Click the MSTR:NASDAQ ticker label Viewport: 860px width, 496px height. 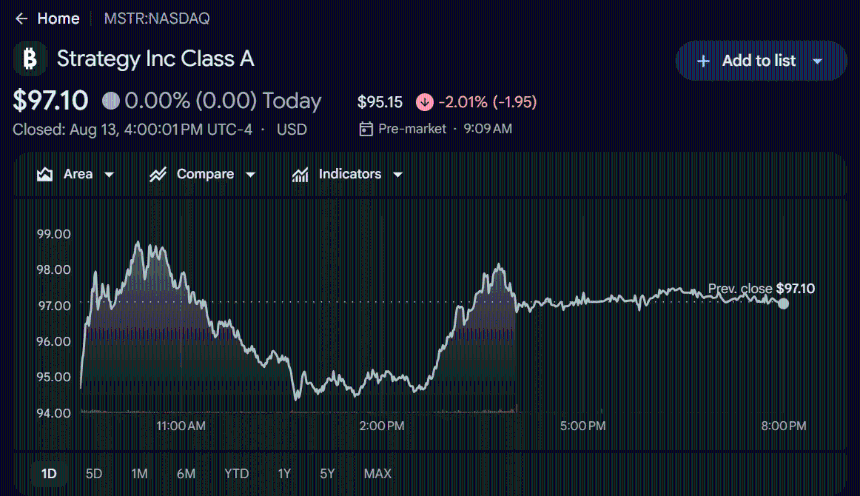tap(157, 19)
